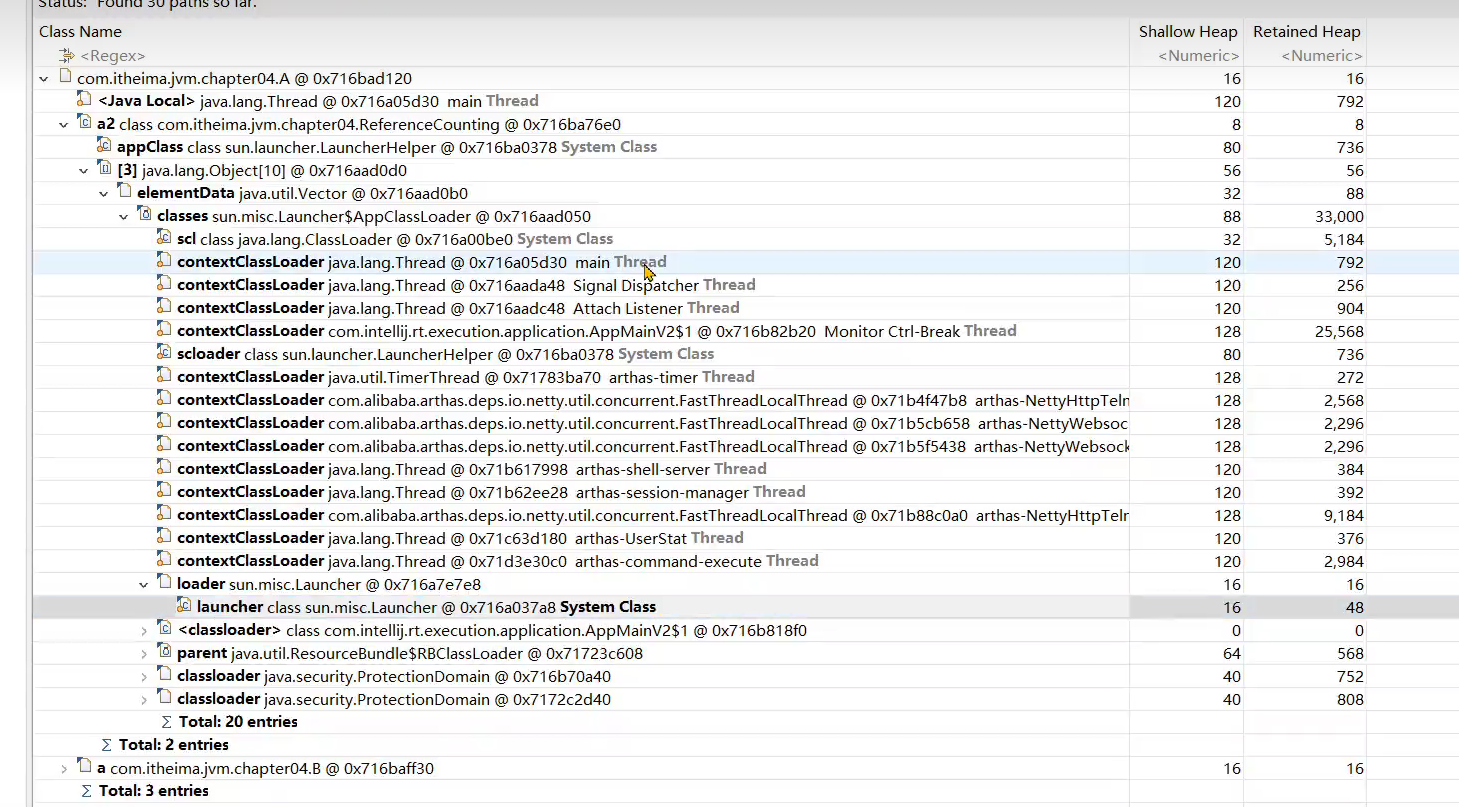
Task: Click the chapter04.B object icon
Action: (85, 767)
